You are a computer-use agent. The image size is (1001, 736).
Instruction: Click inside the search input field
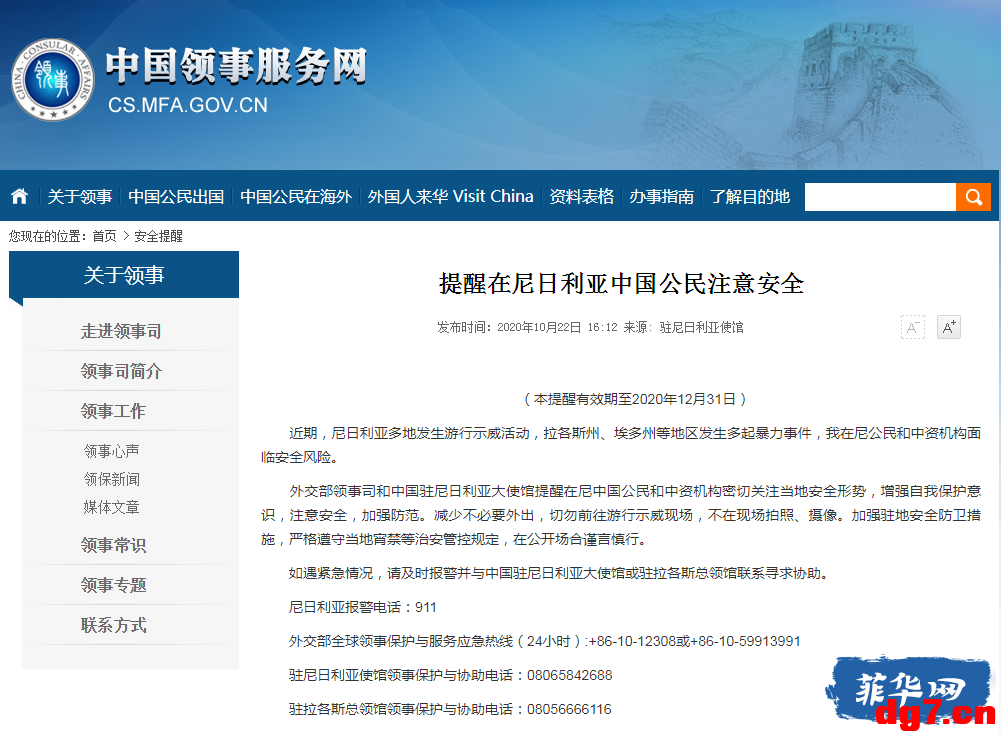[x=880, y=197]
